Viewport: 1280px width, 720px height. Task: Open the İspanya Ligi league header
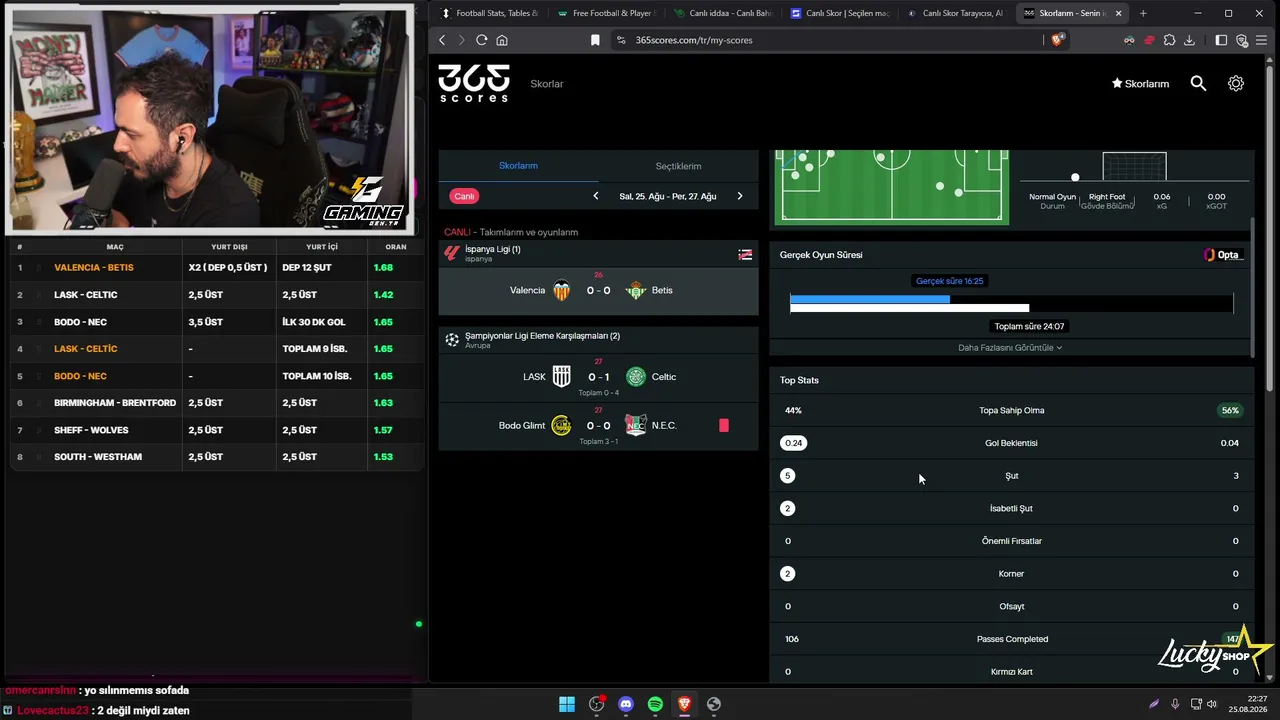(x=598, y=254)
